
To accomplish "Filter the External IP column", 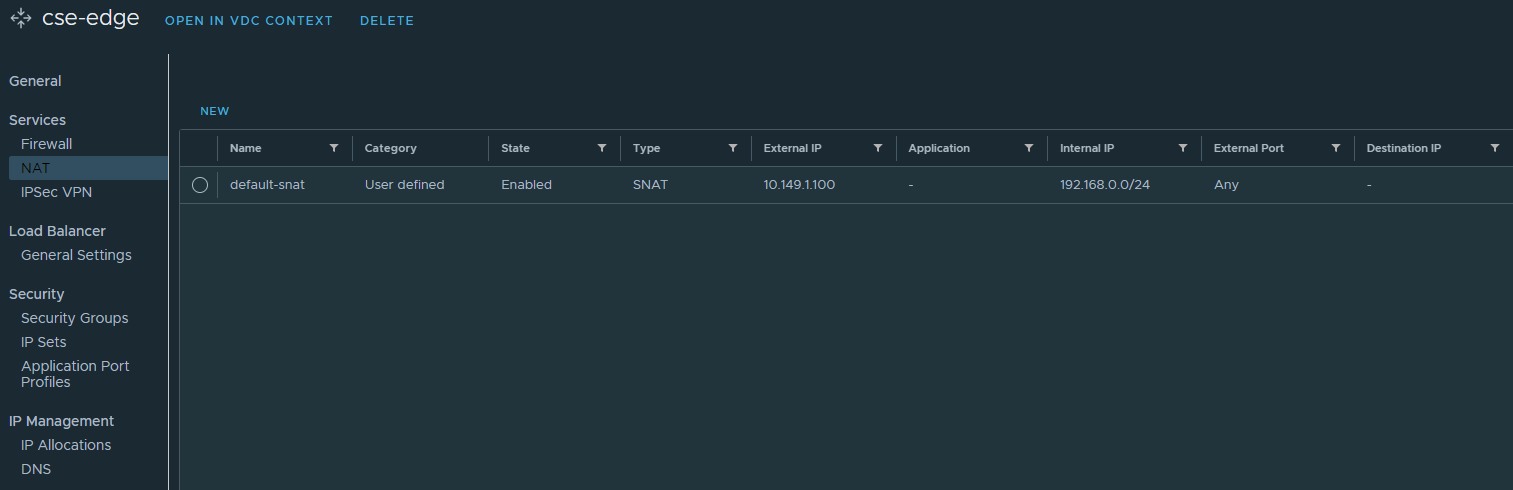I will 878,148.
